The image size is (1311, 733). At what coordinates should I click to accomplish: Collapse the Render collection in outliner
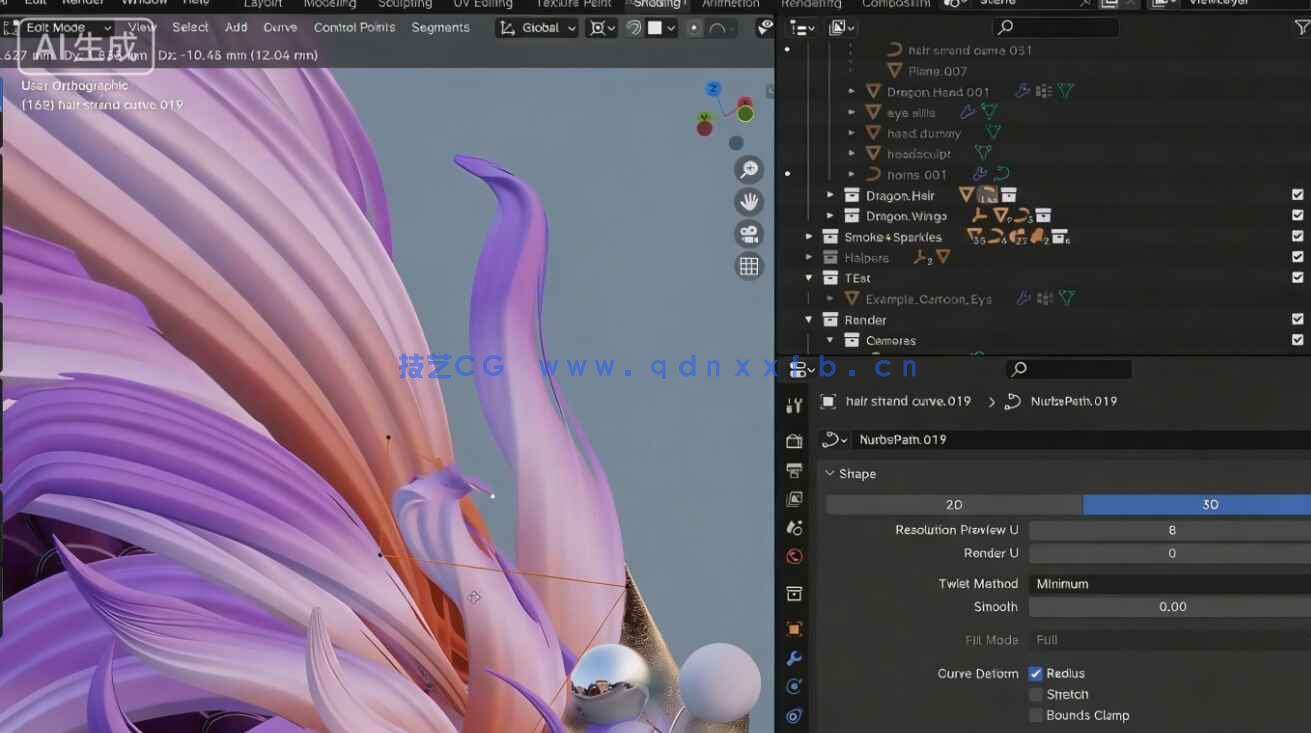click(808, 319)
